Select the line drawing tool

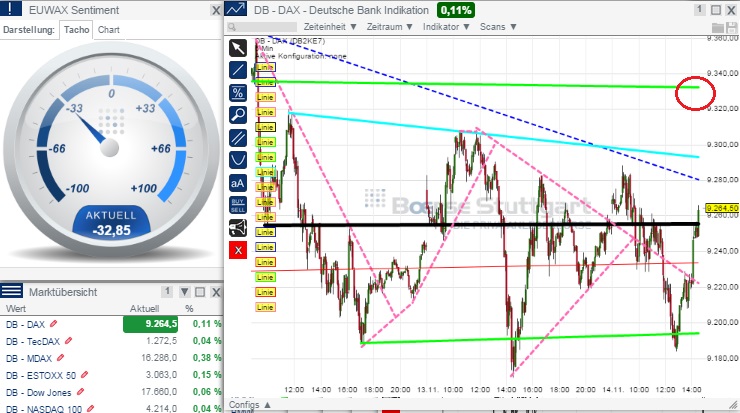(238, 70)
